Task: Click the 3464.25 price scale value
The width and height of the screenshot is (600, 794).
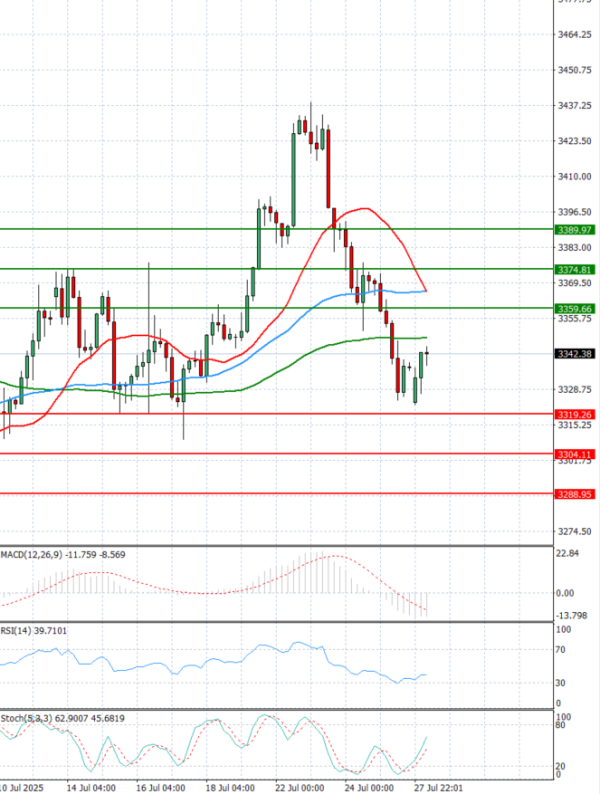Action: coord(575,35)
